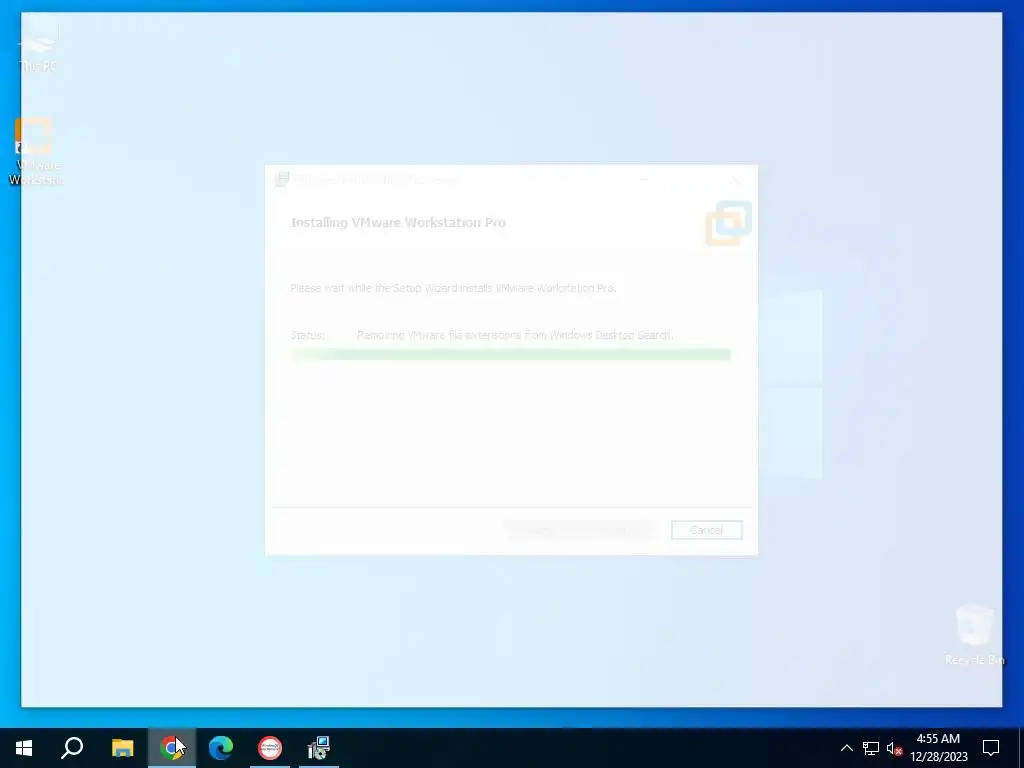Click the green installation progress bar
1024x768 pixels.
pos(511,354)
